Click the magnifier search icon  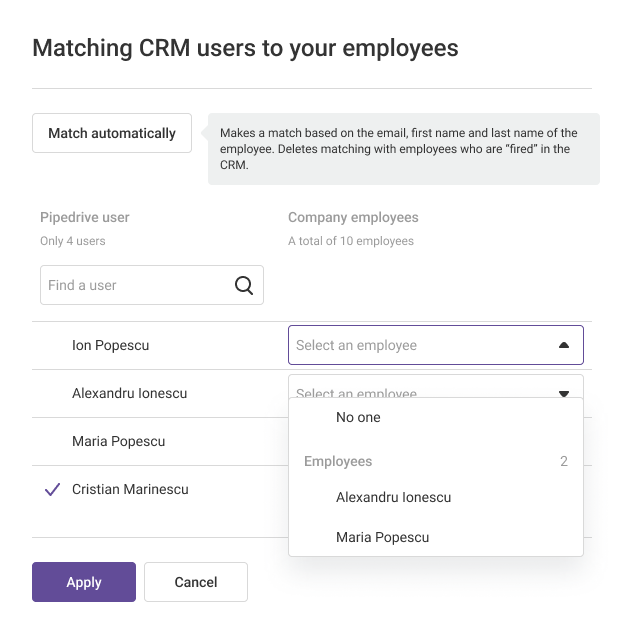tap(244, 285)
